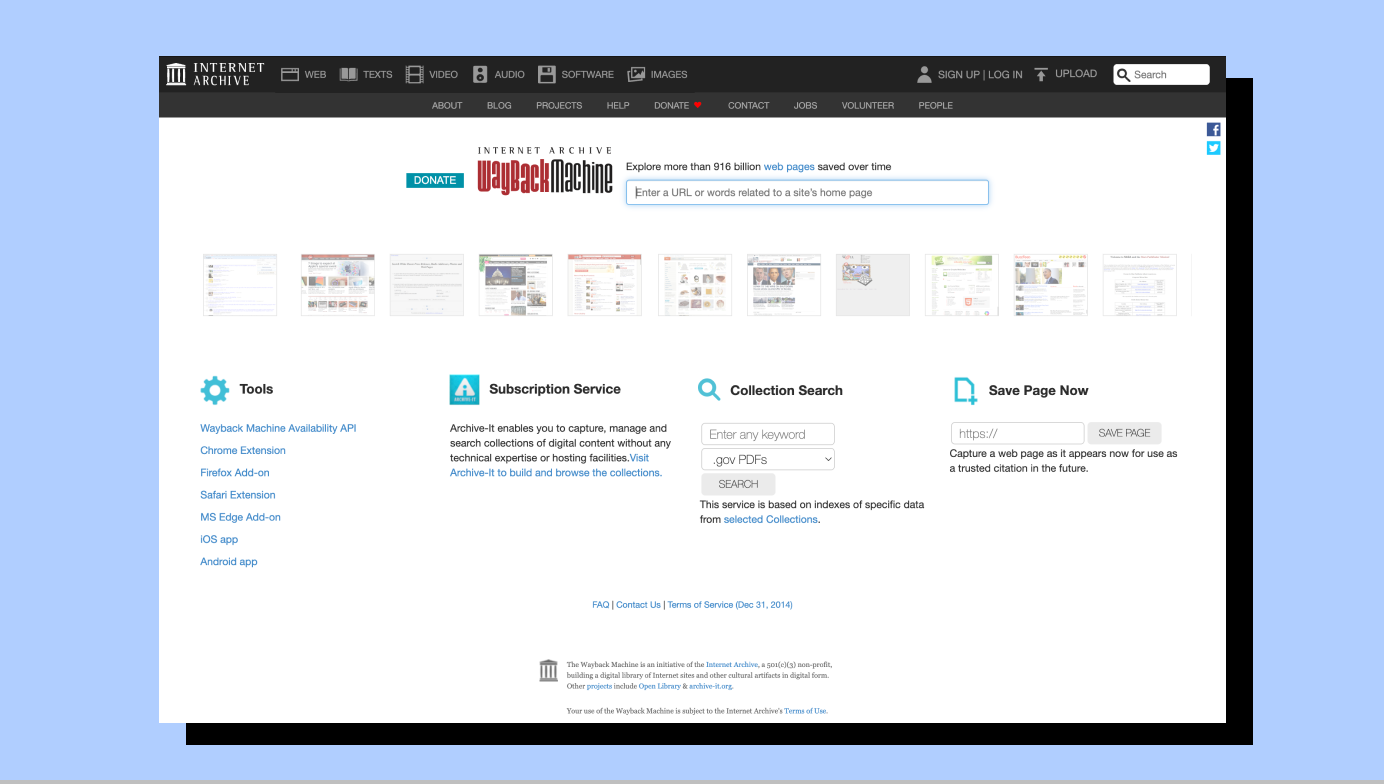Image resolution: width=1384 pixels, height=784 pixels.
Task: Click the footer Internet Archive building icon
Action: tap(548, 670)
